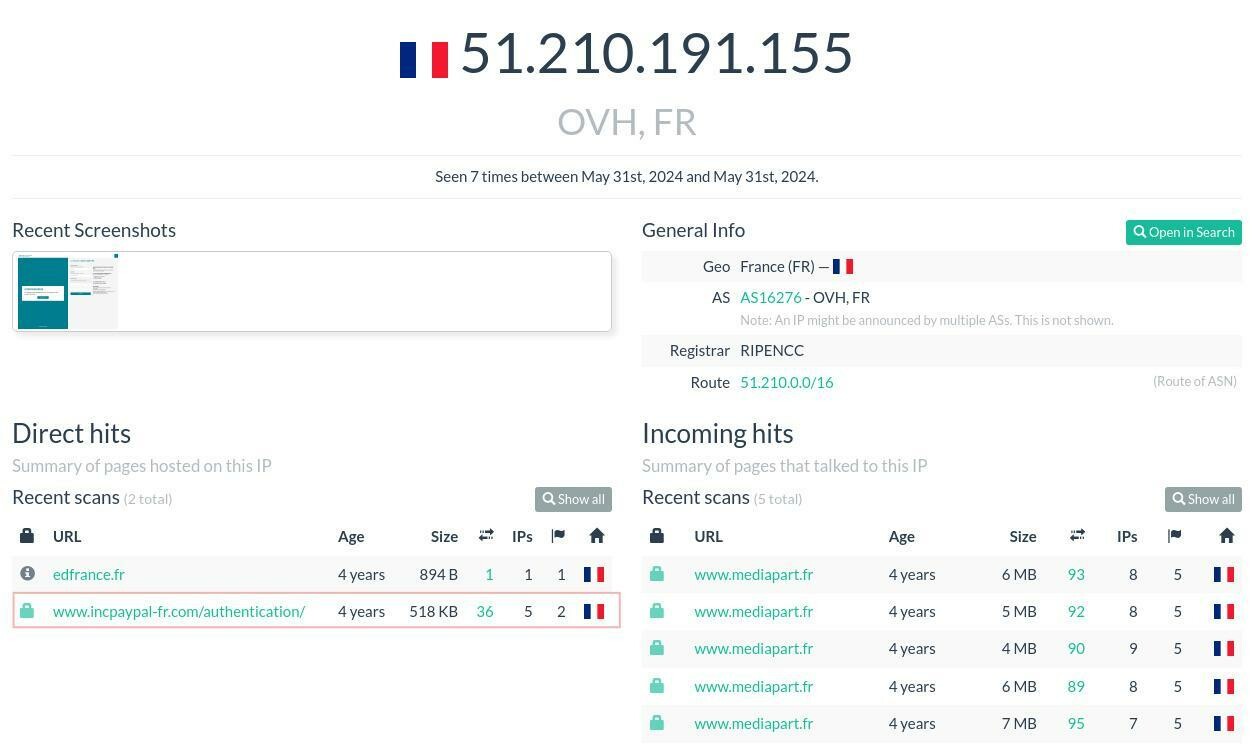
Task: Click the (2 total) scans count
Action: point(148,498)
